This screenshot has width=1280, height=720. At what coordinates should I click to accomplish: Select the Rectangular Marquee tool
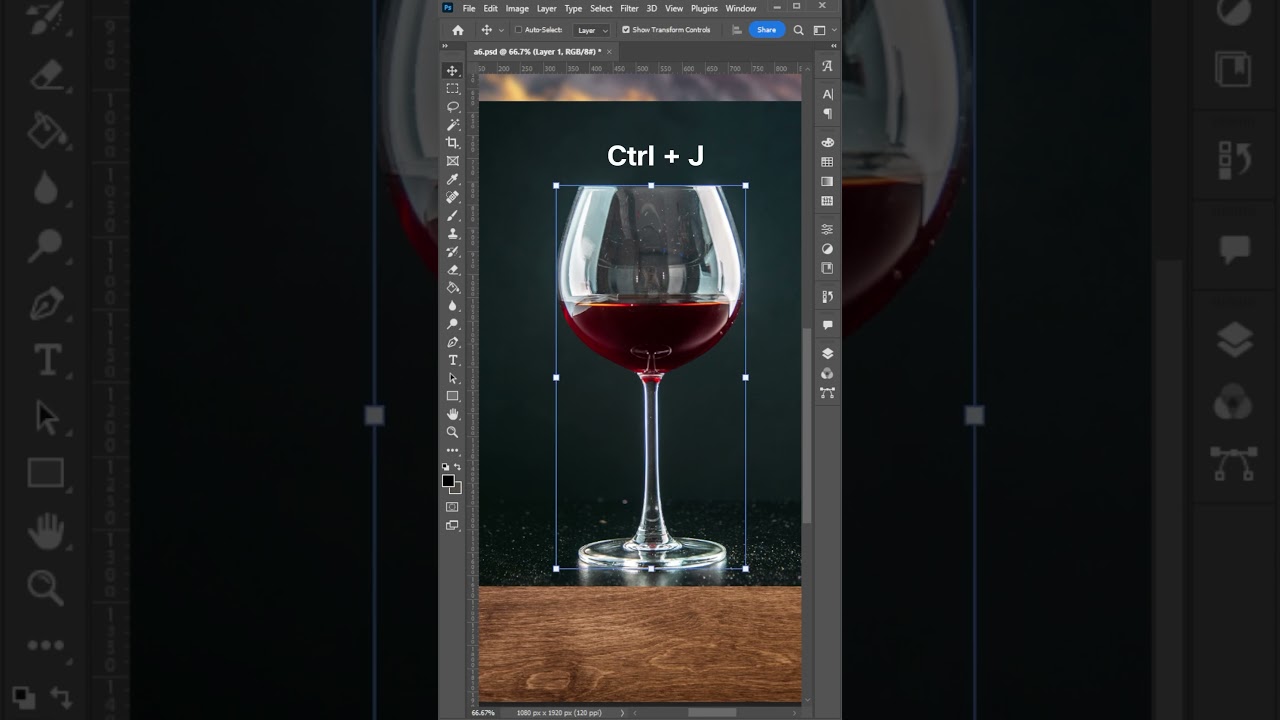point(452,89)
